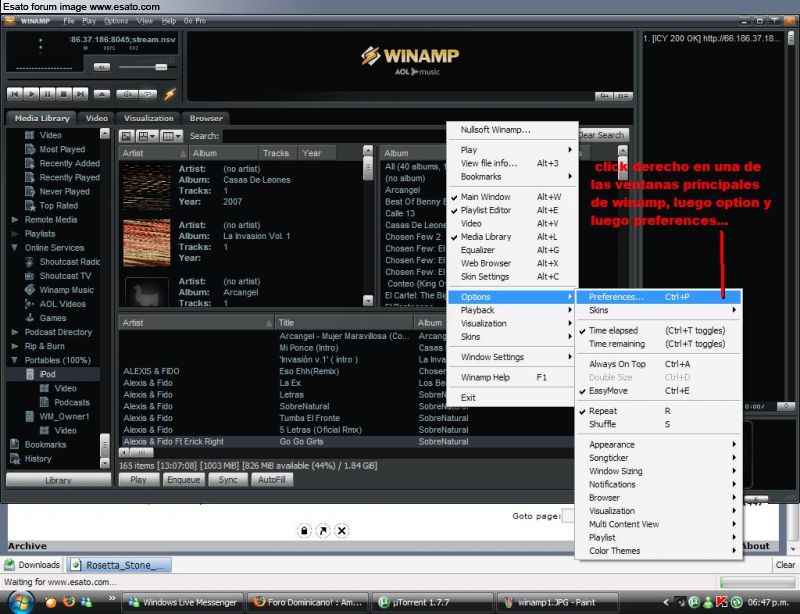
Task: Collapse Portables (100%) node
Action: click(x=15, y=360)
